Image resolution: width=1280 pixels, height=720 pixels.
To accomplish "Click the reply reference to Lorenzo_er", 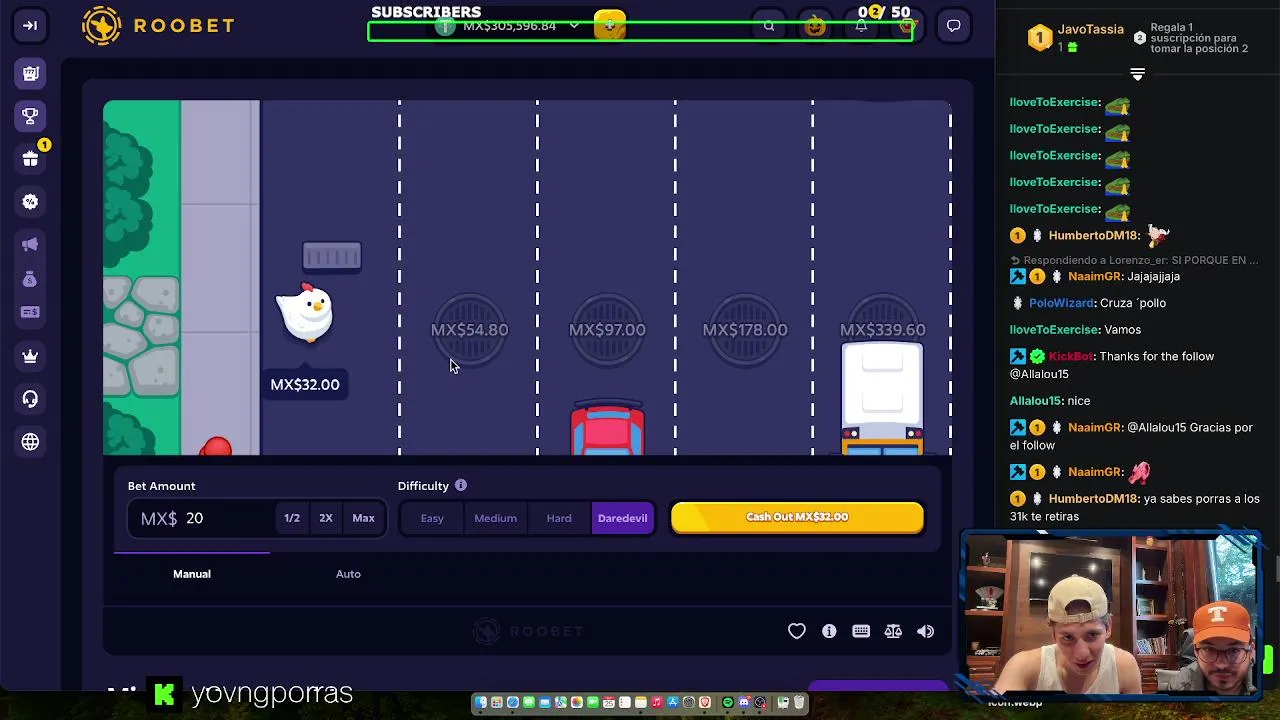I will 1135,260.
